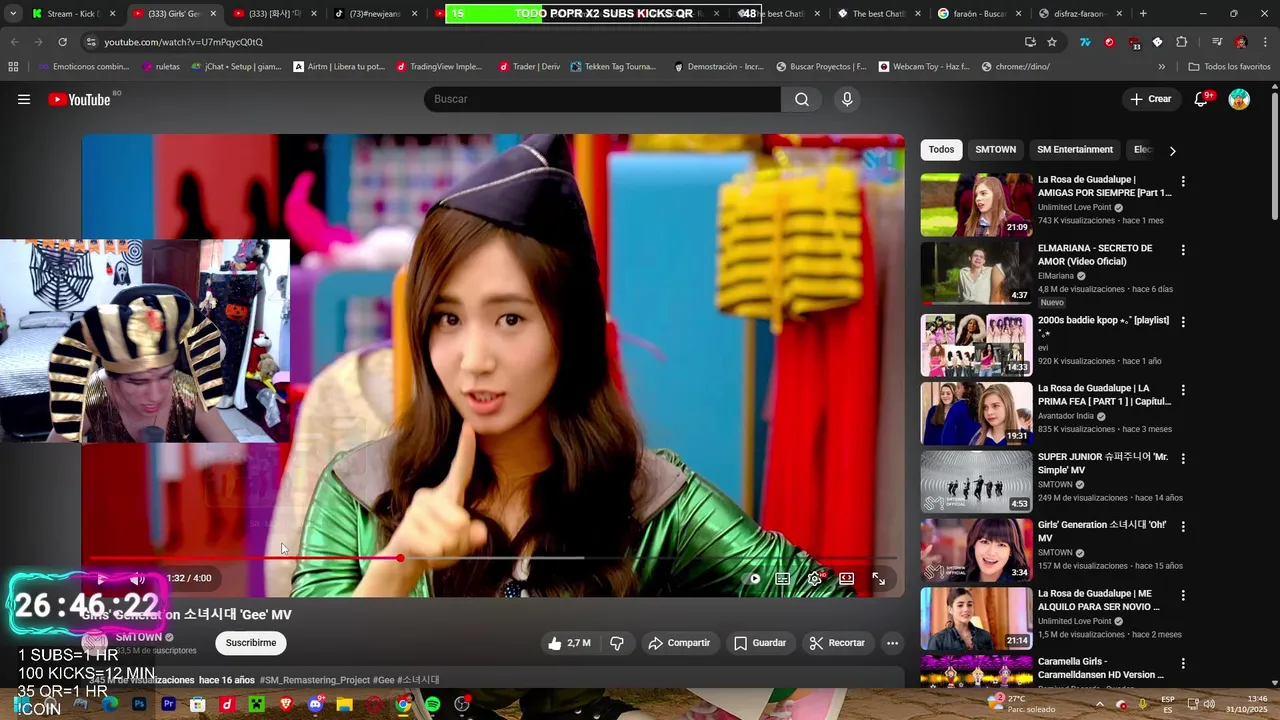Screen dimensions: 1280x720
Task: Open the YouTube hamburger guide menu
Action: [x=24, y=99]
